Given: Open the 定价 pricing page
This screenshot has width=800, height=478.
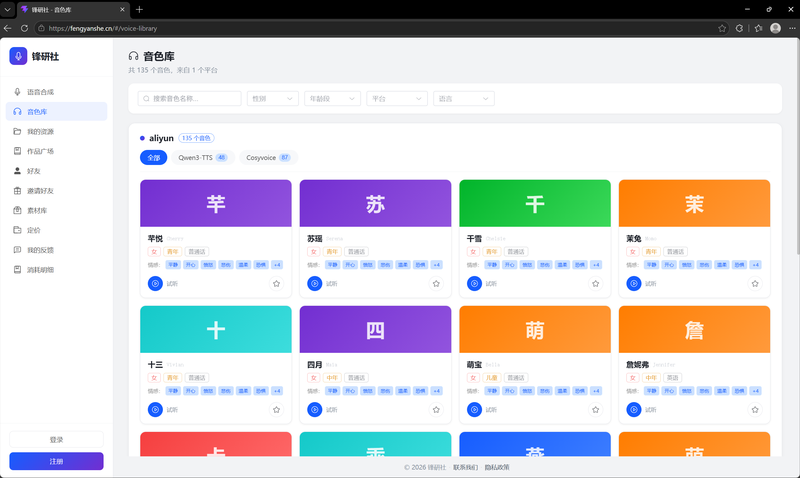Looking at the screenshot, I should (57, 230).
